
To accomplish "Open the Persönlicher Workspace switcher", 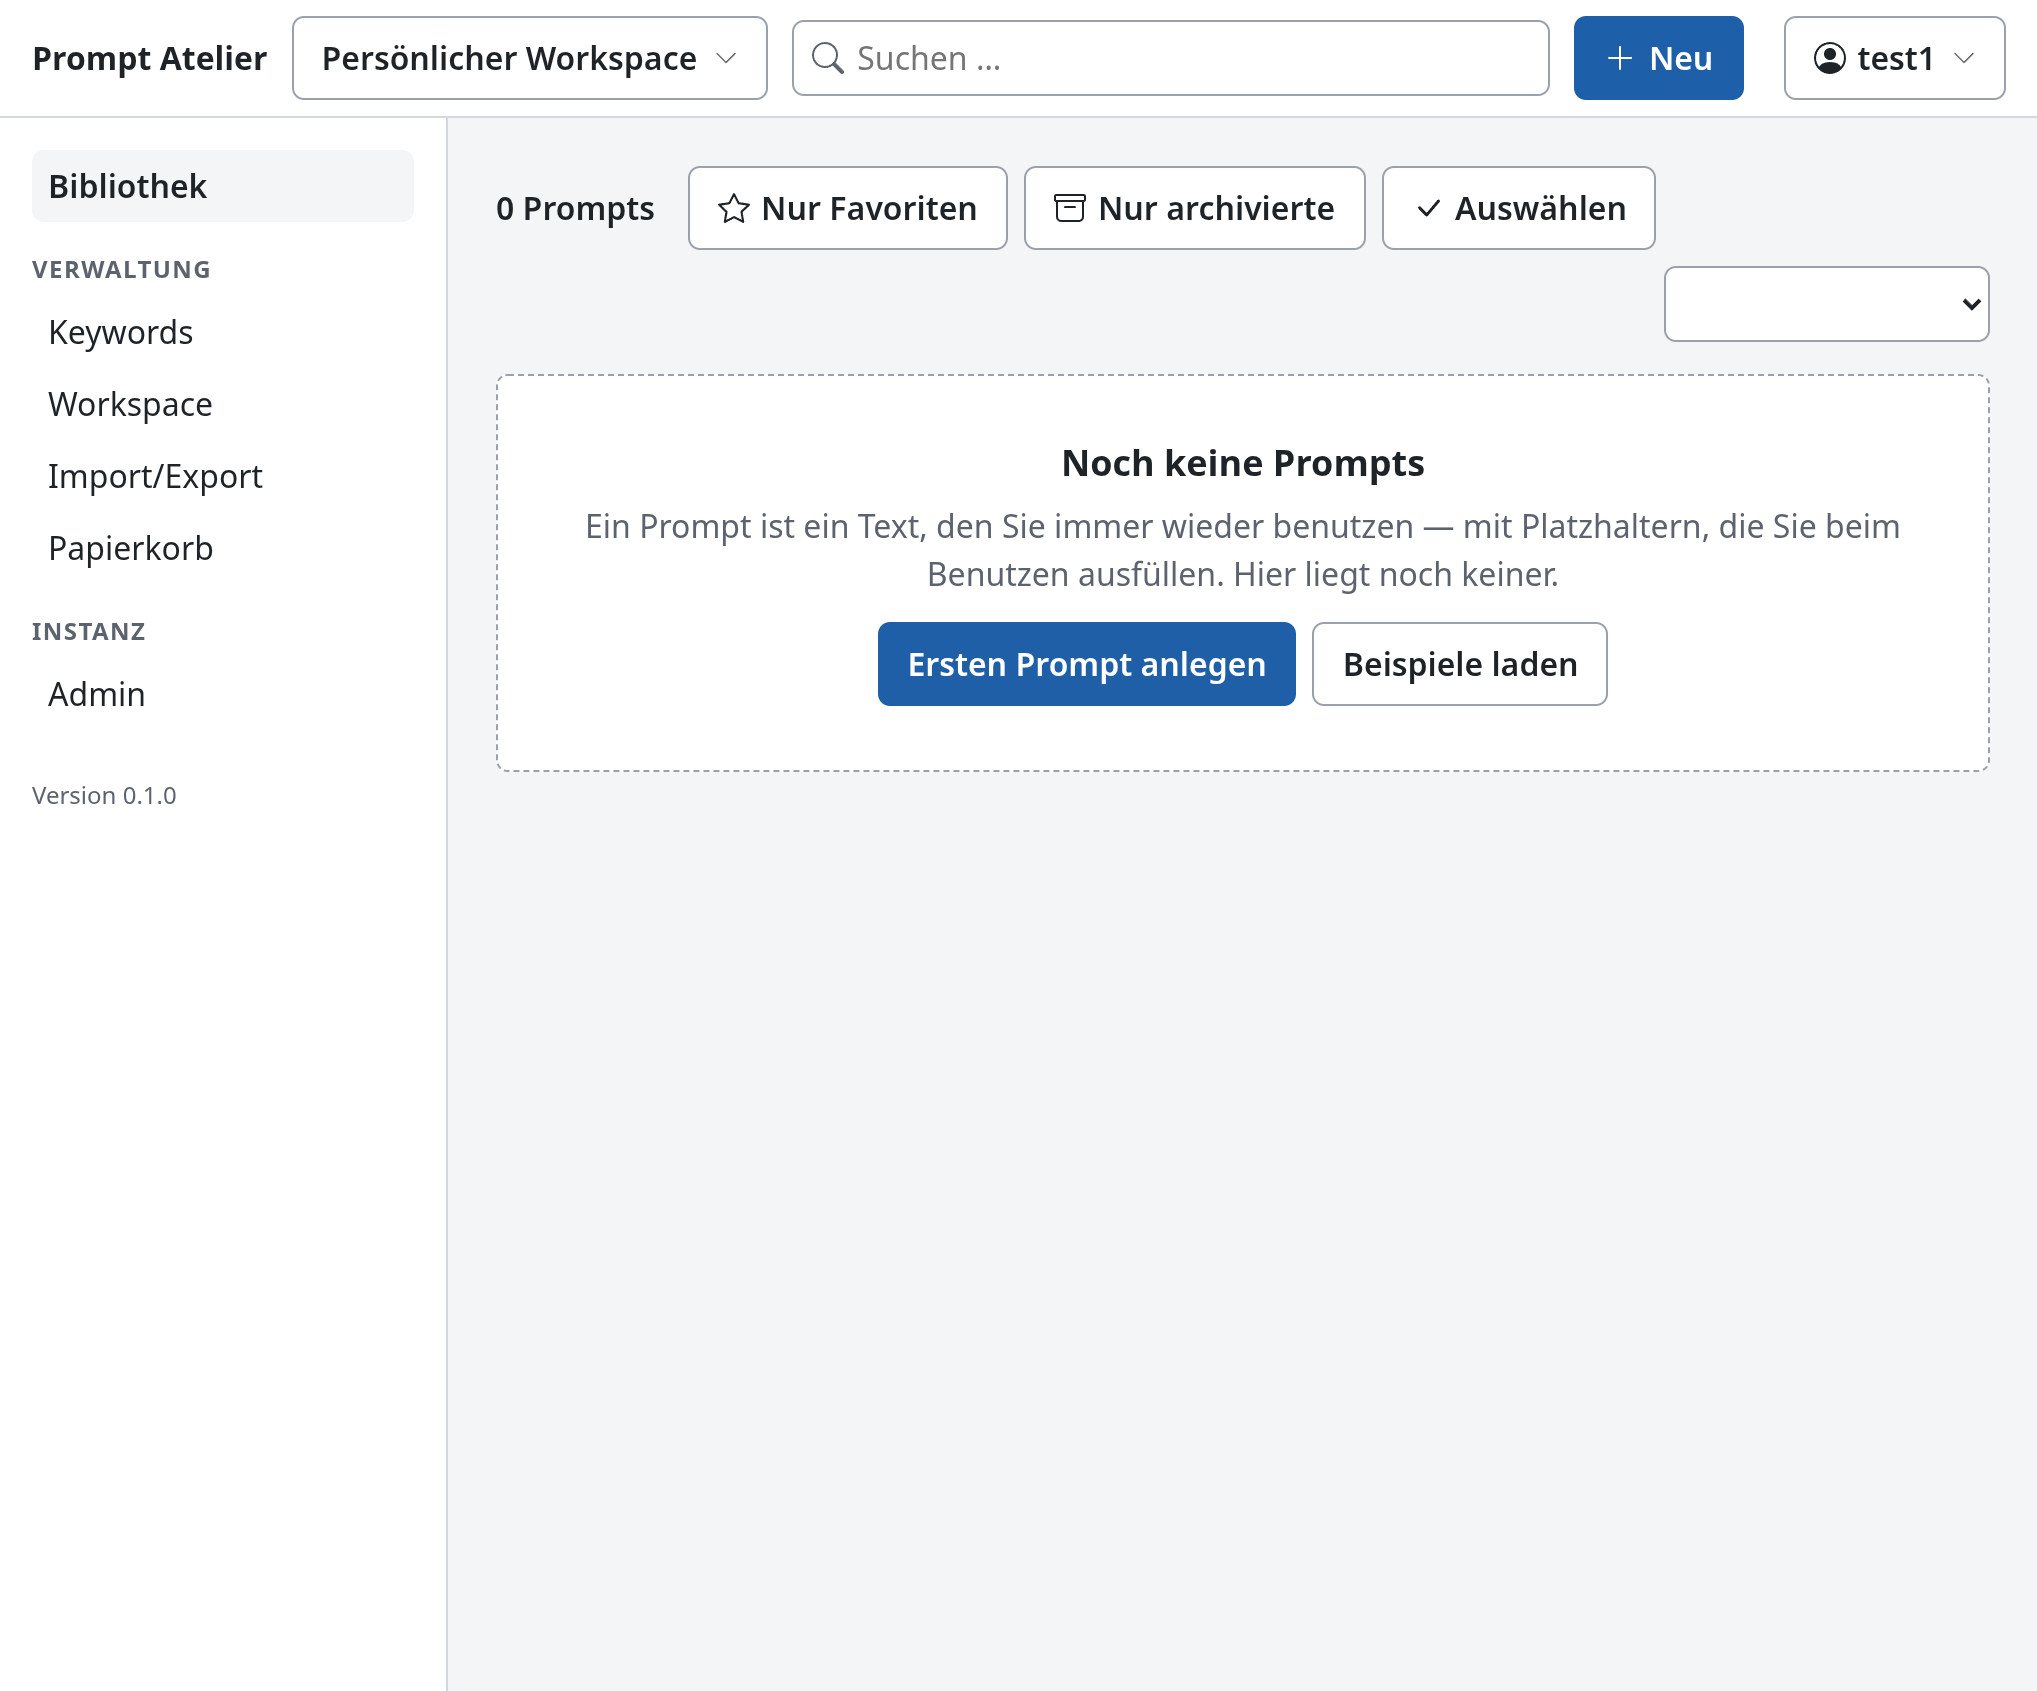I will click(529, 58).
